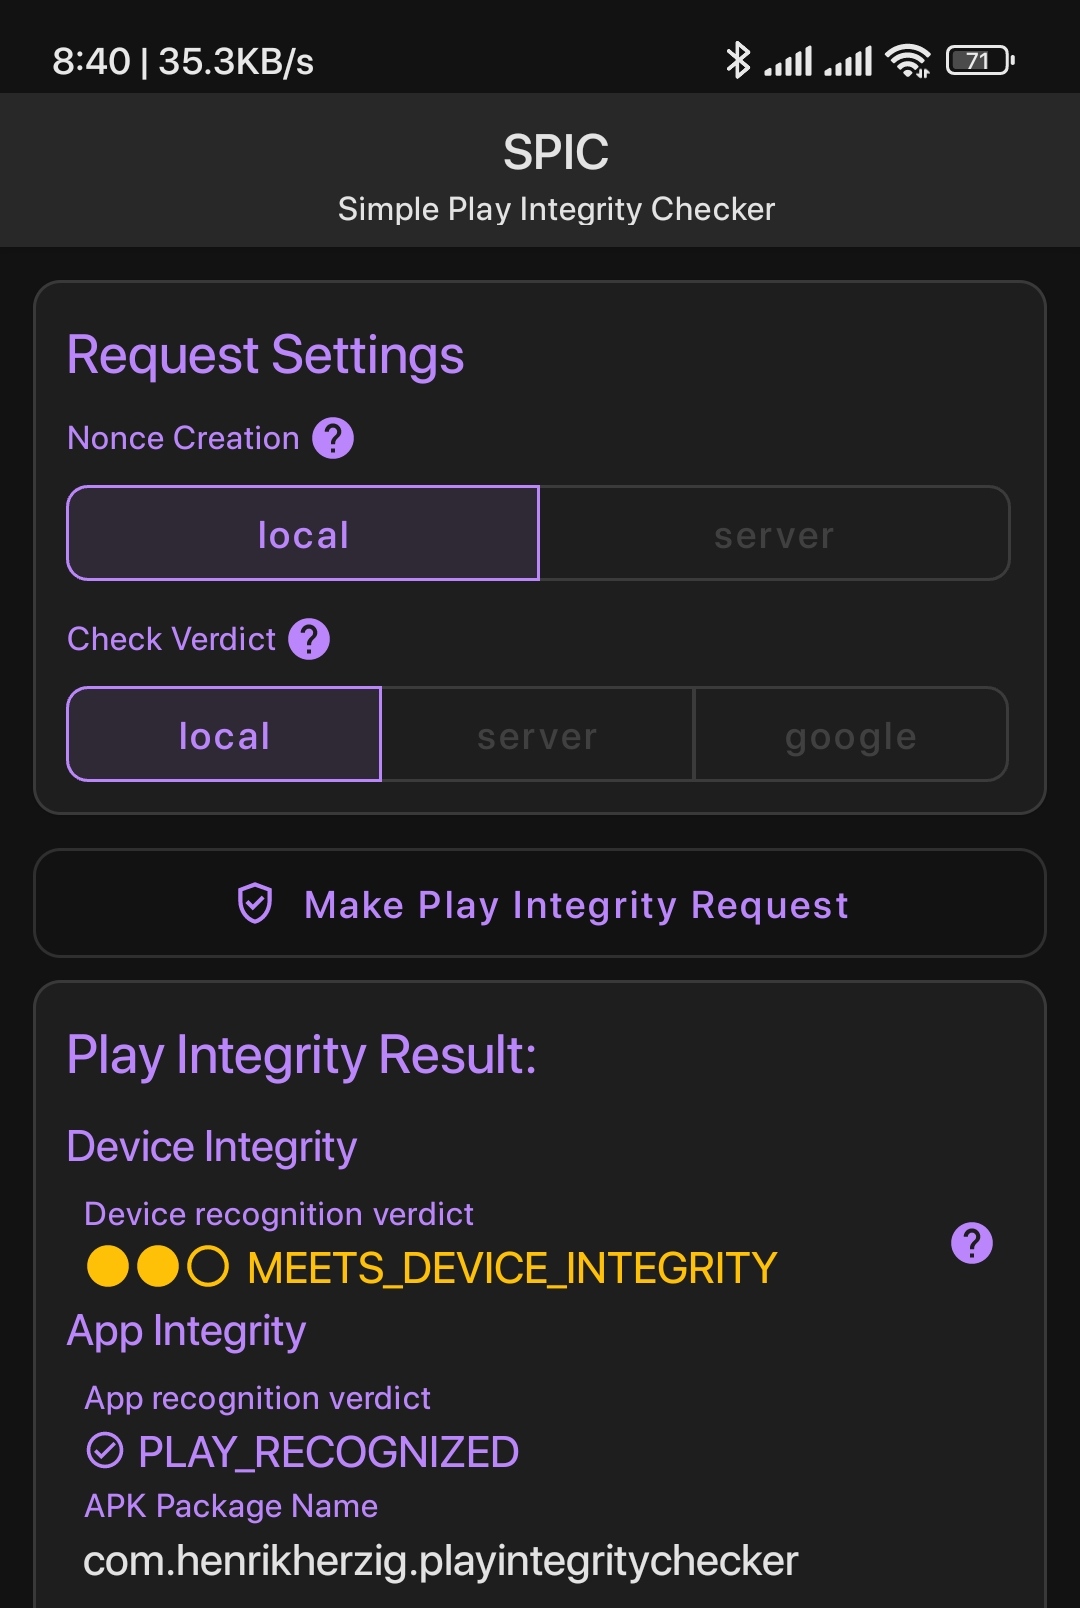
Task: Tap the battery indicator showing 71
Action: 980,60
